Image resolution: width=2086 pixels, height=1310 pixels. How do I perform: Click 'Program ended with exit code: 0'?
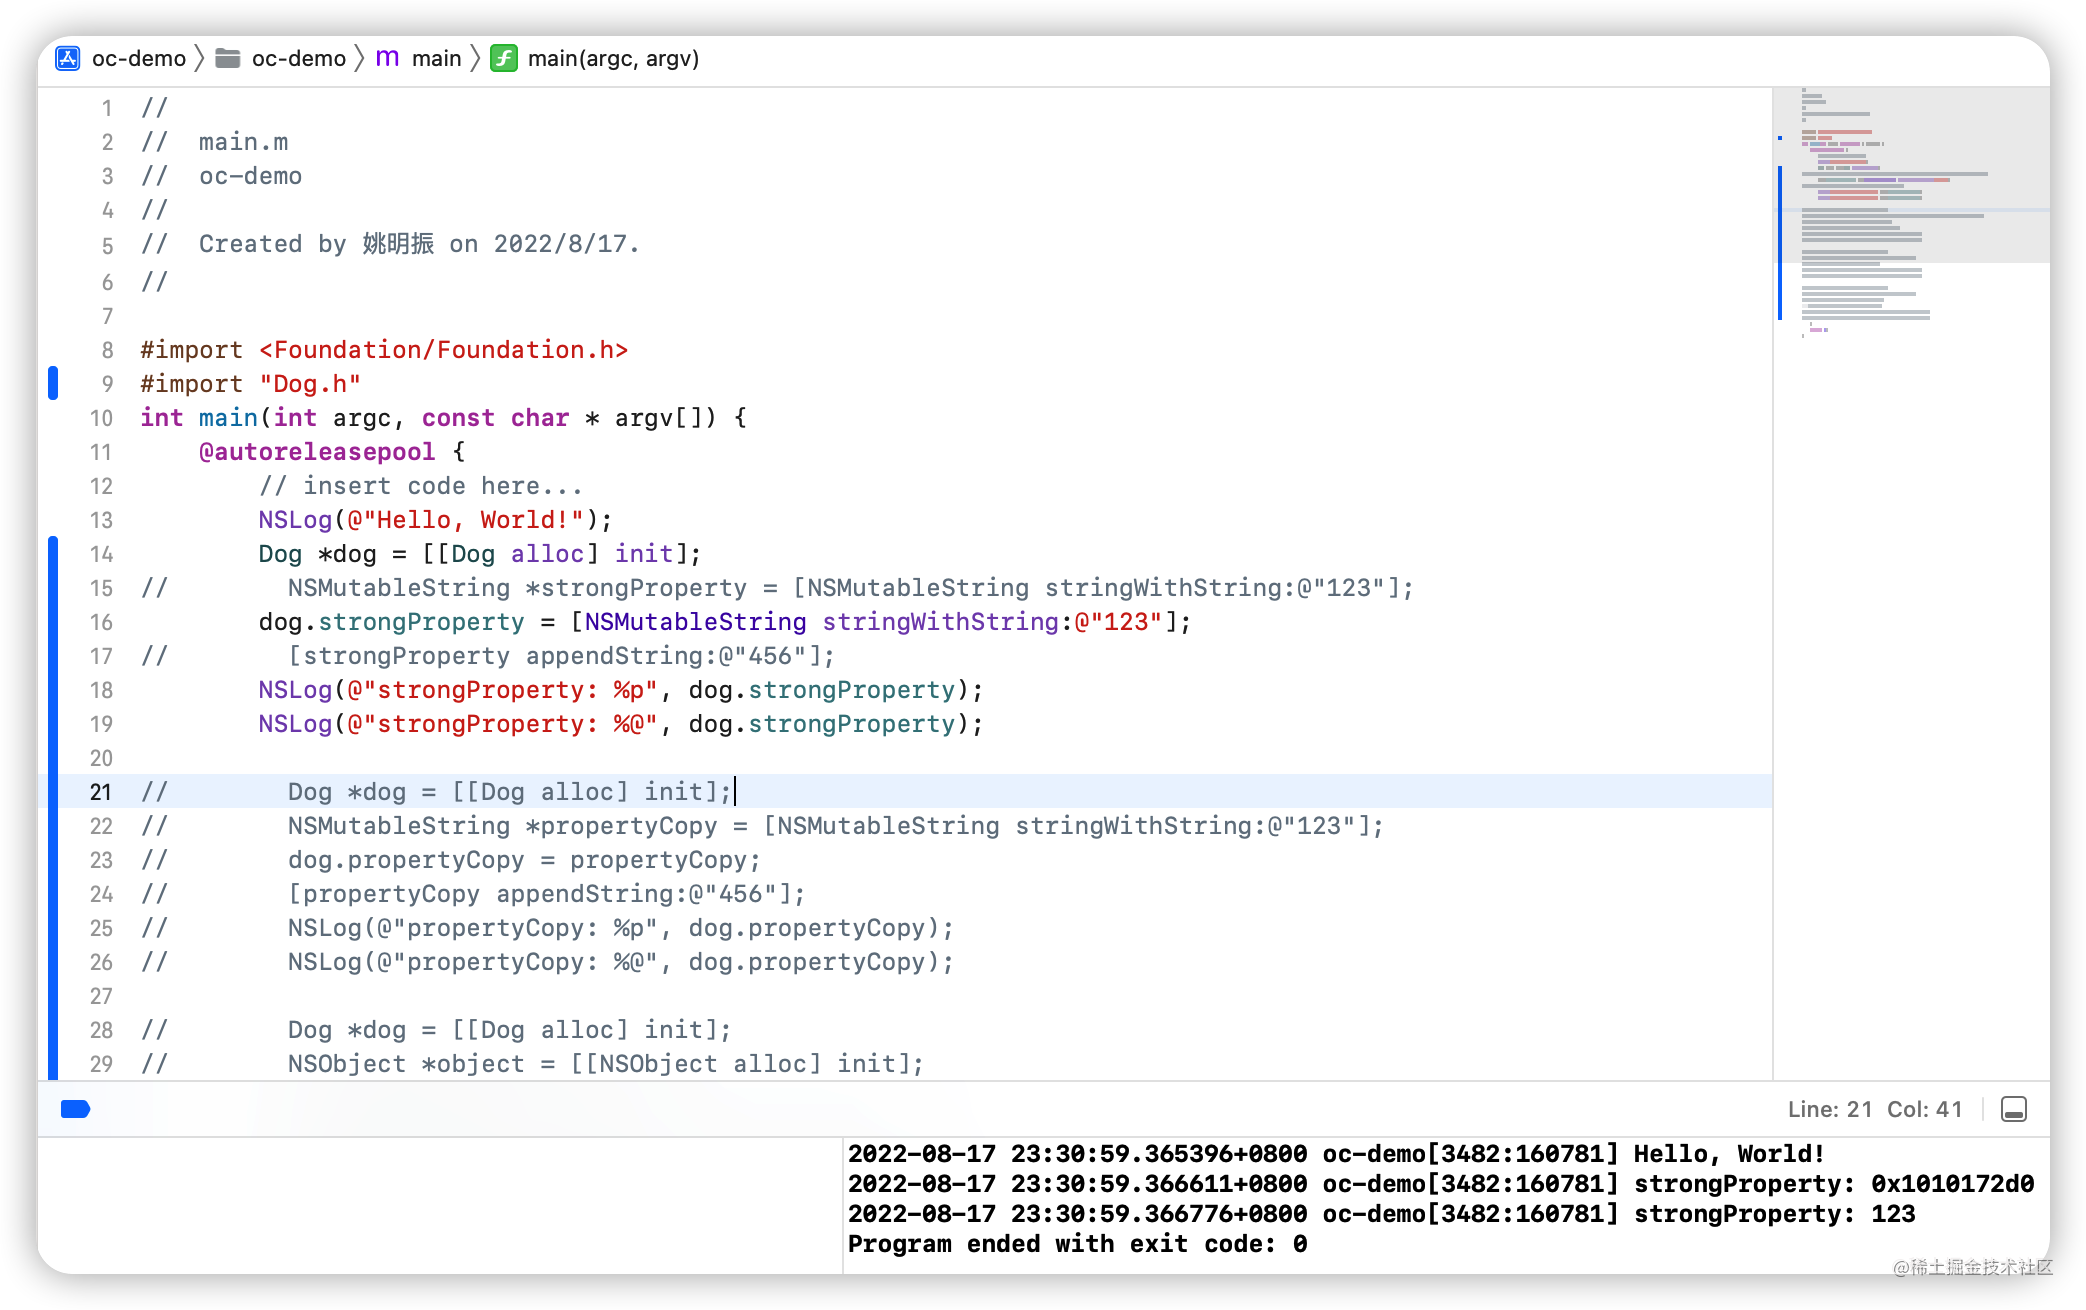coord(1077,1244)
